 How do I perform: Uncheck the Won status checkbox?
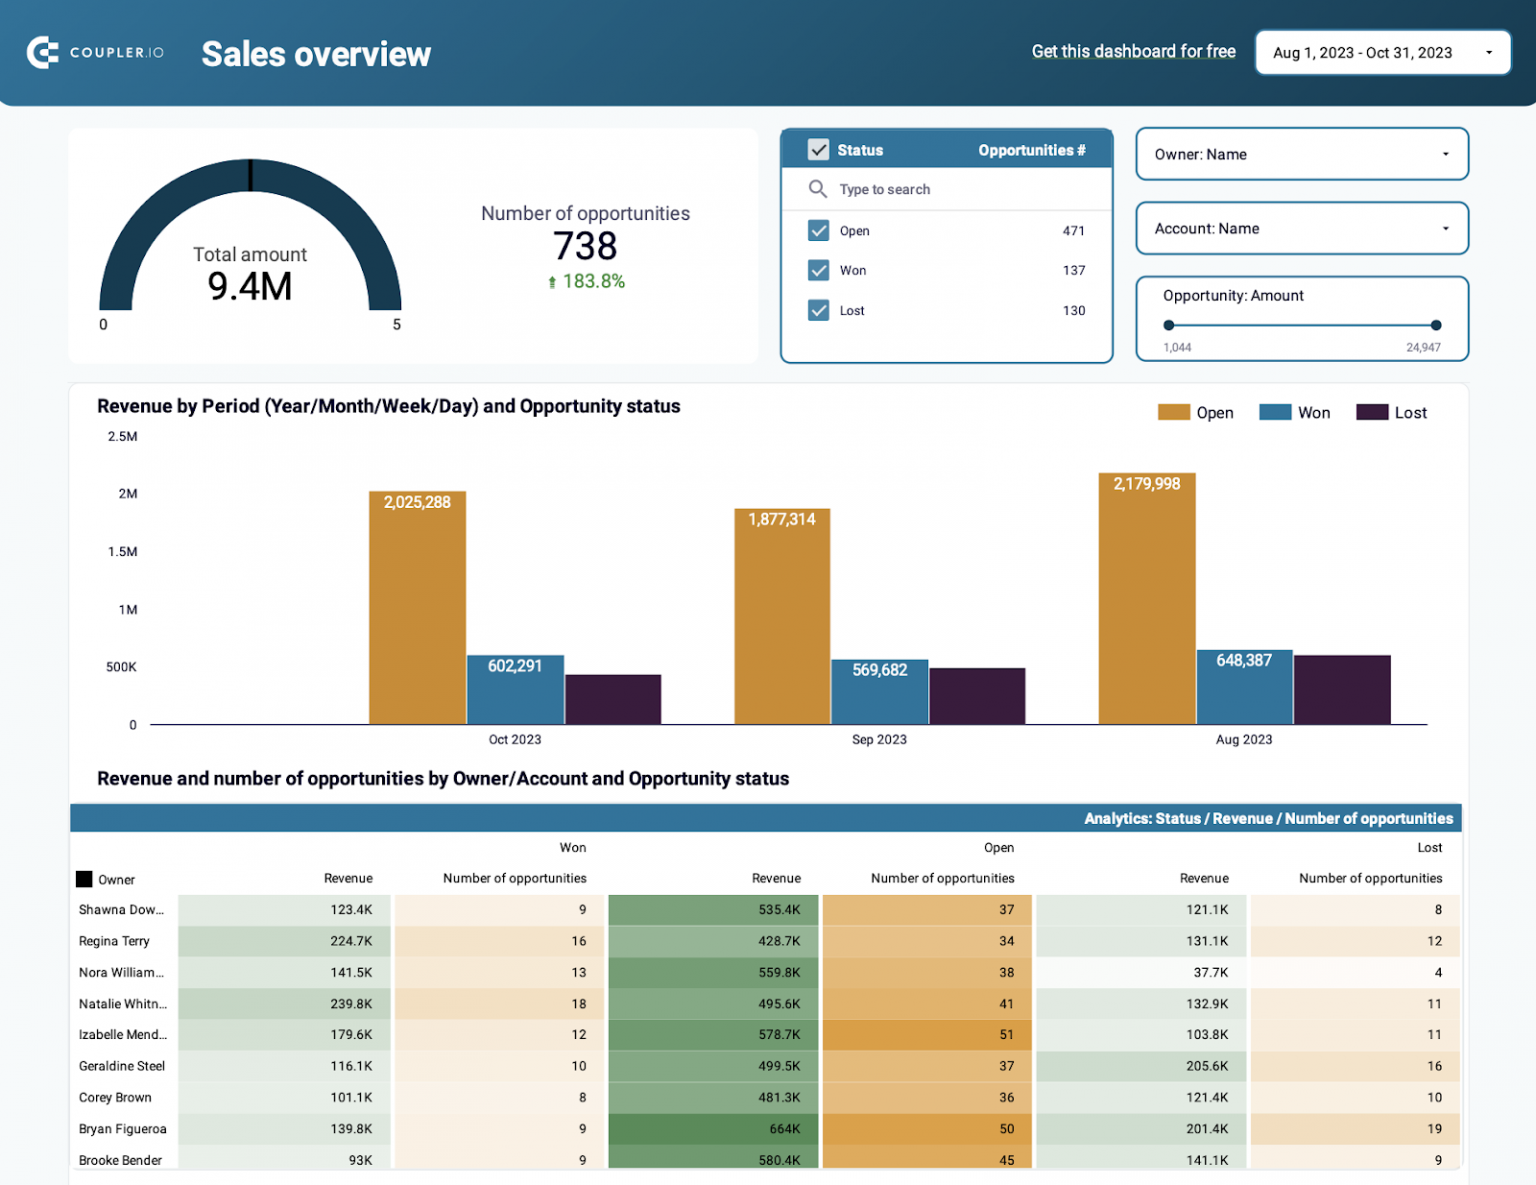pyautogui.click(x=819, y=270)
